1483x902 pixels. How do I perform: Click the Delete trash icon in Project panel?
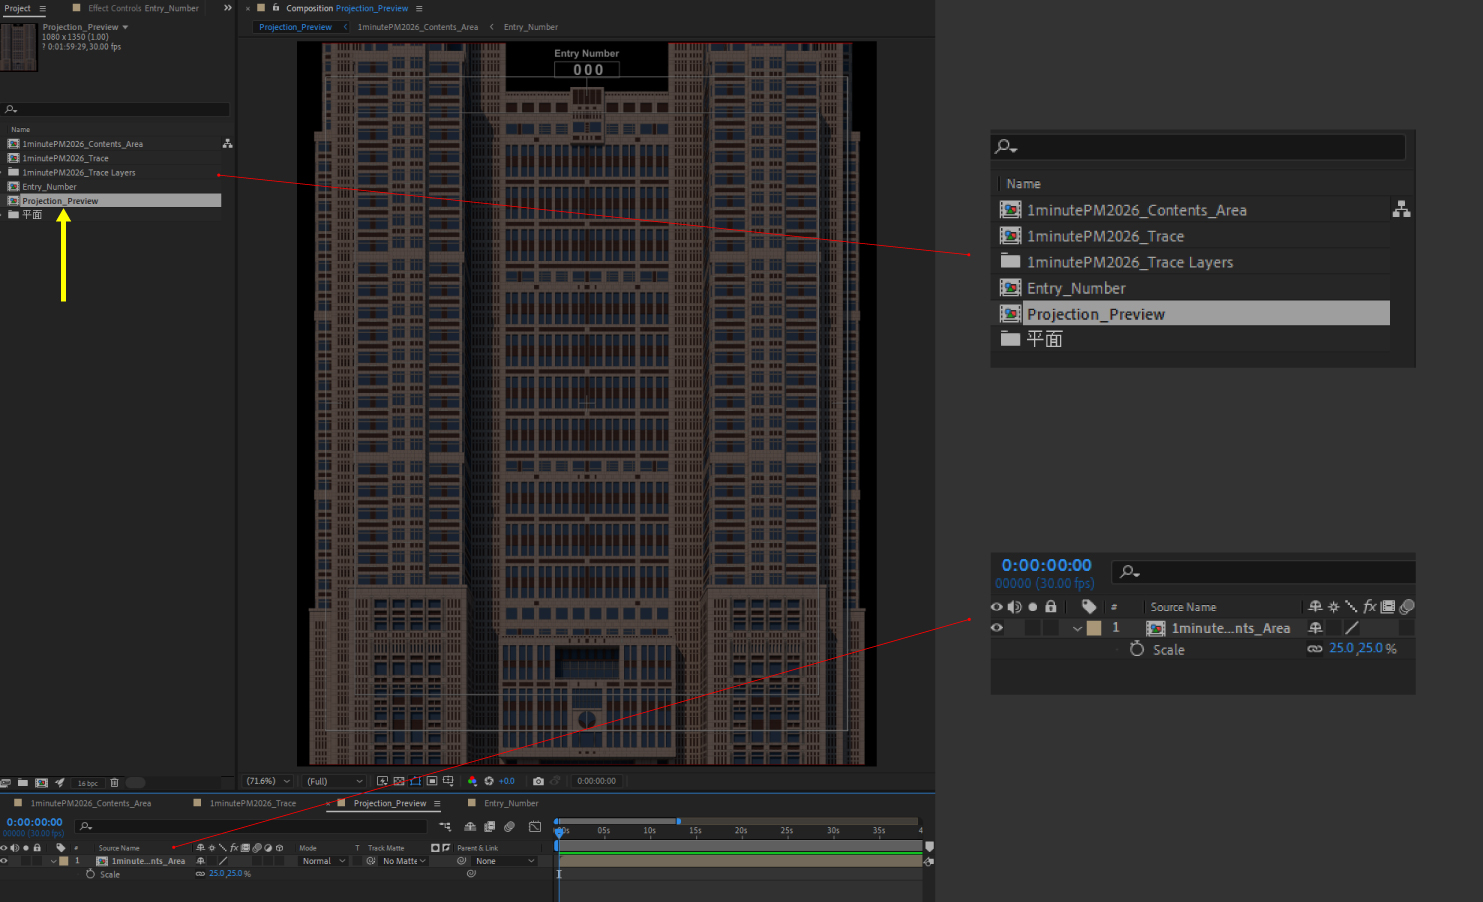point(114,783)
